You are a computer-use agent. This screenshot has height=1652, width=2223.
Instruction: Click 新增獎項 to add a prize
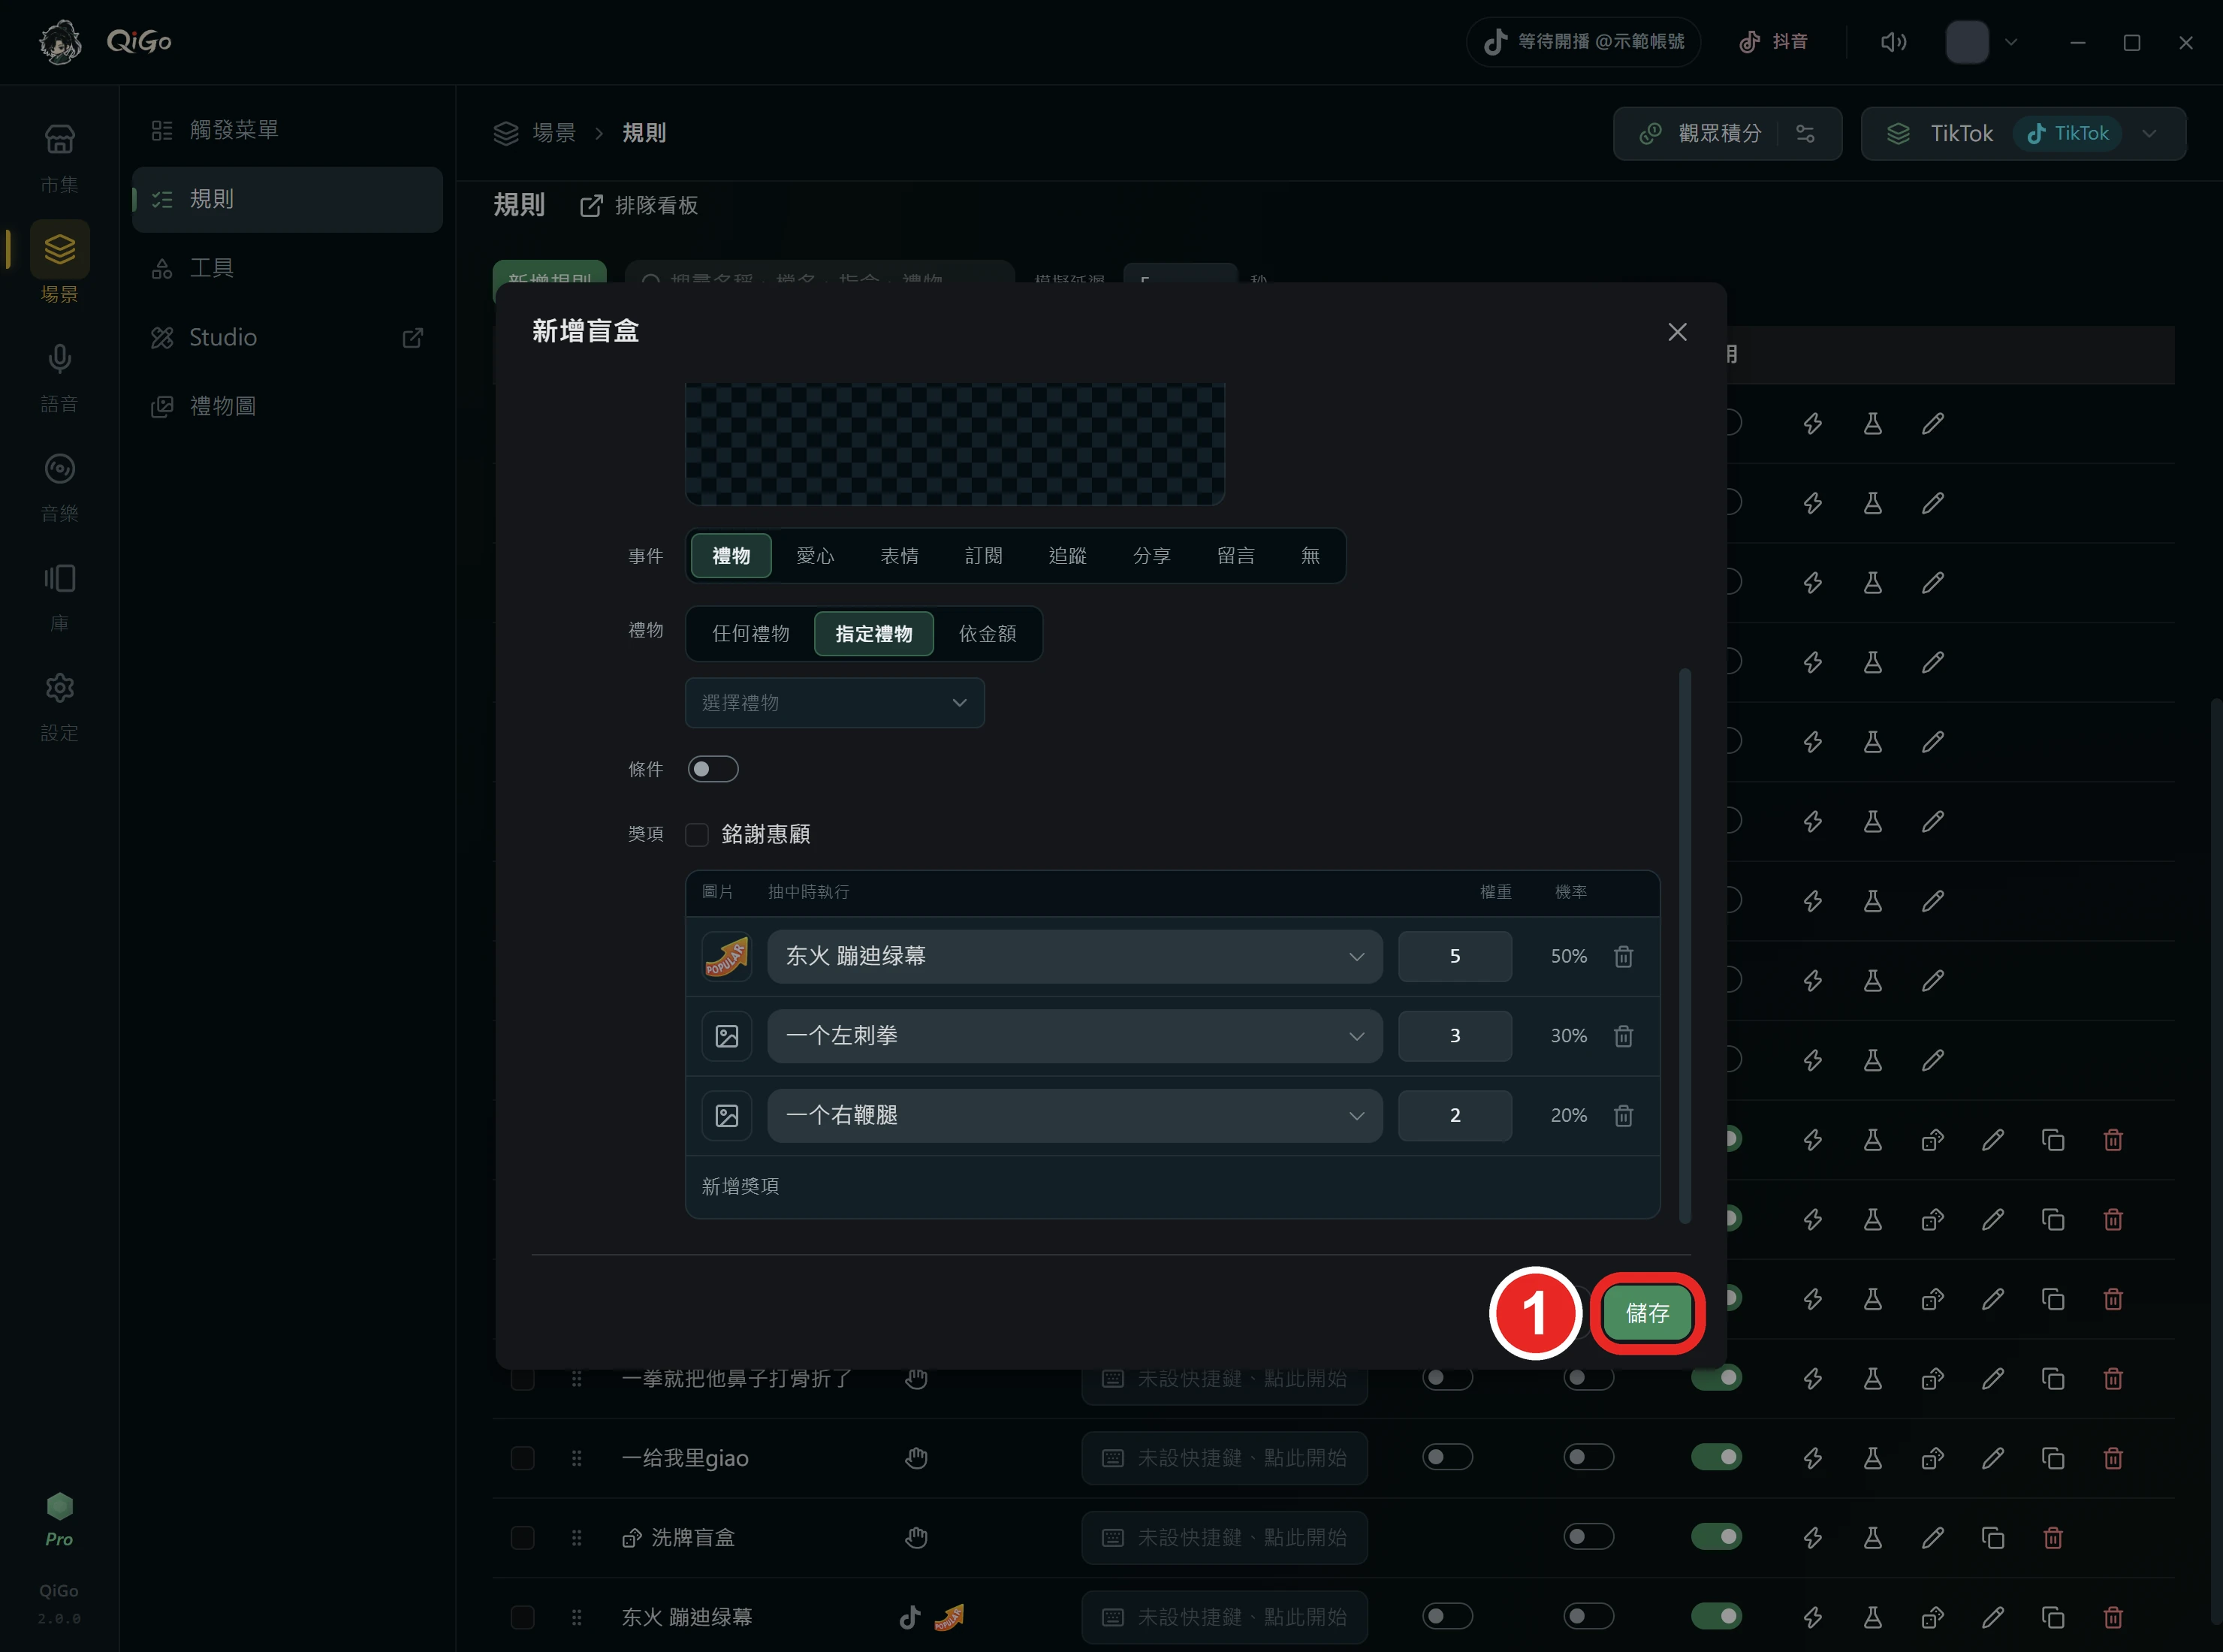740,1186
